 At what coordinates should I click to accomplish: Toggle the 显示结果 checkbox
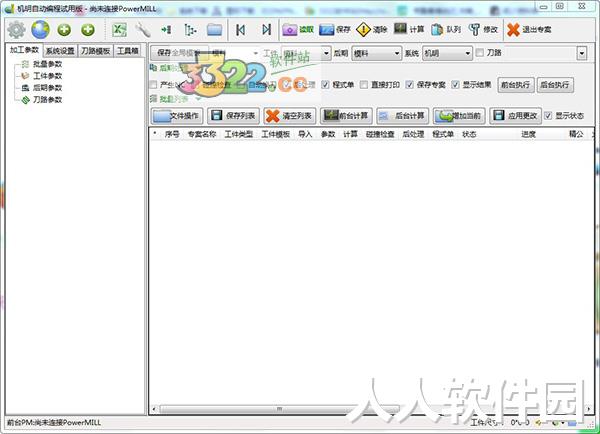click(455, 85)
